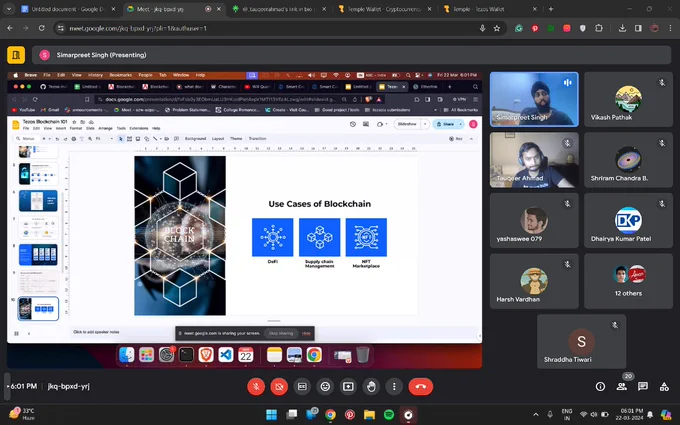Close the Meet jkq-bpxd-yrj tab
This screenshot has height=425, width=680.
coord(219,9)
